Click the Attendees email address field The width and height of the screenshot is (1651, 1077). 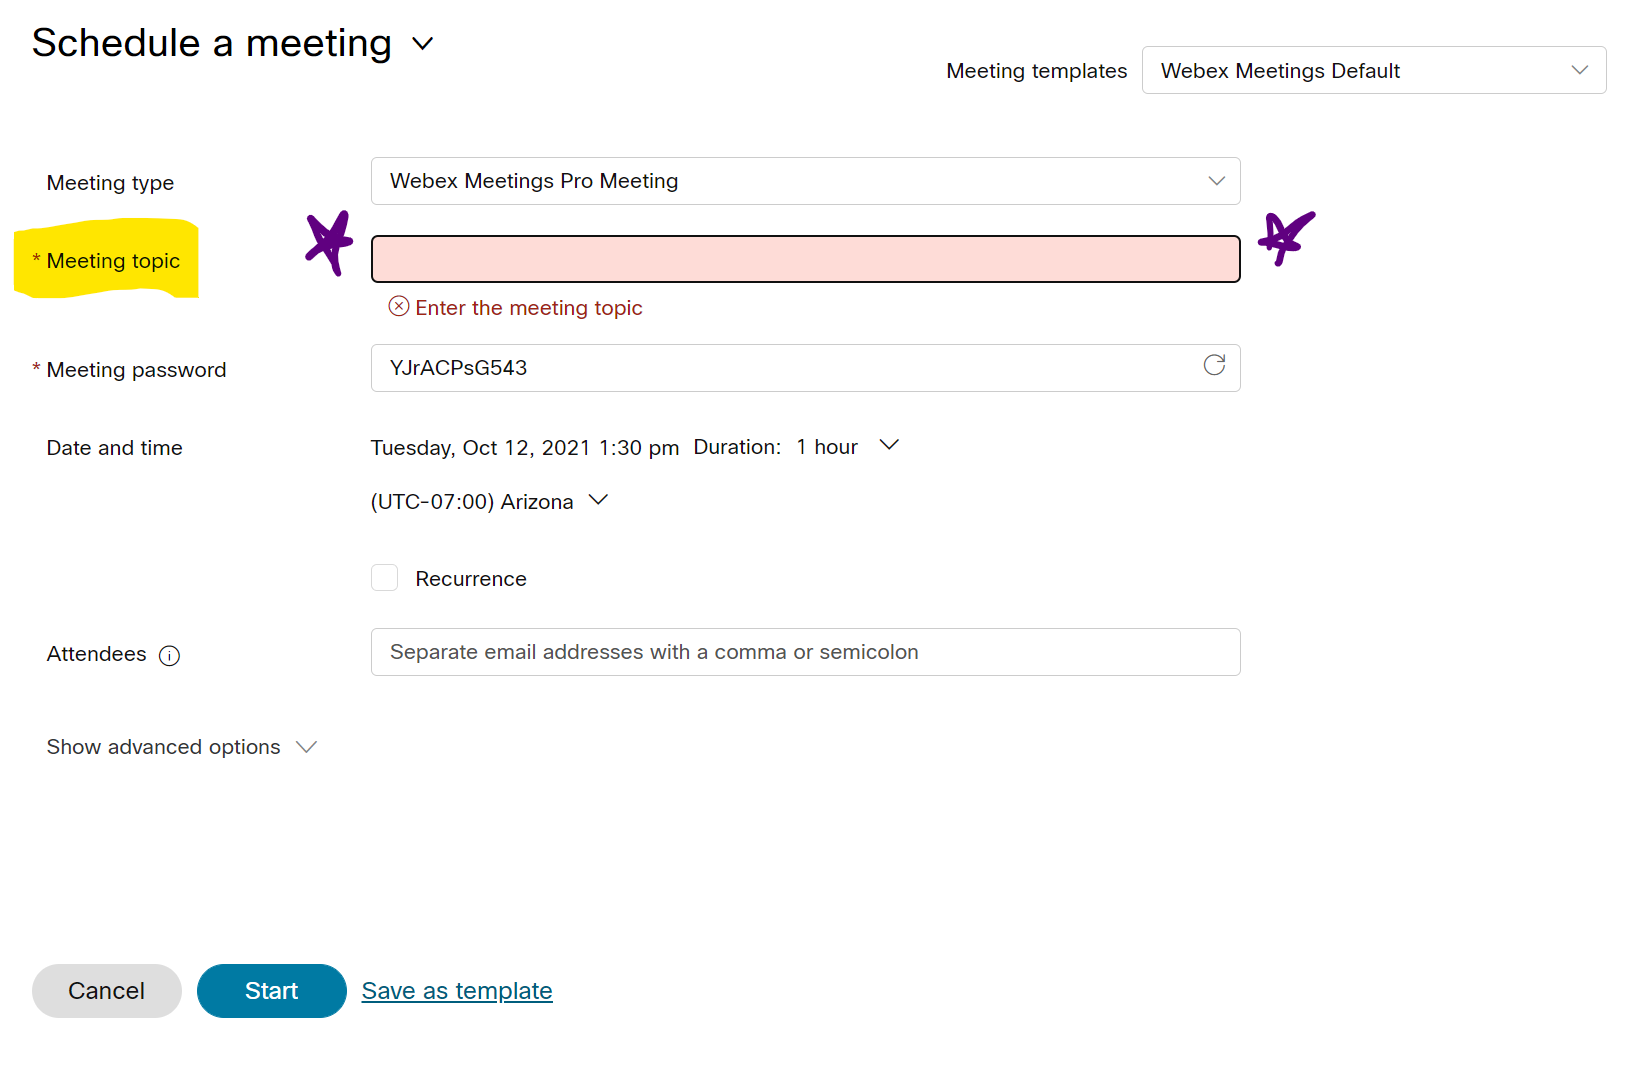coord(806,652)
